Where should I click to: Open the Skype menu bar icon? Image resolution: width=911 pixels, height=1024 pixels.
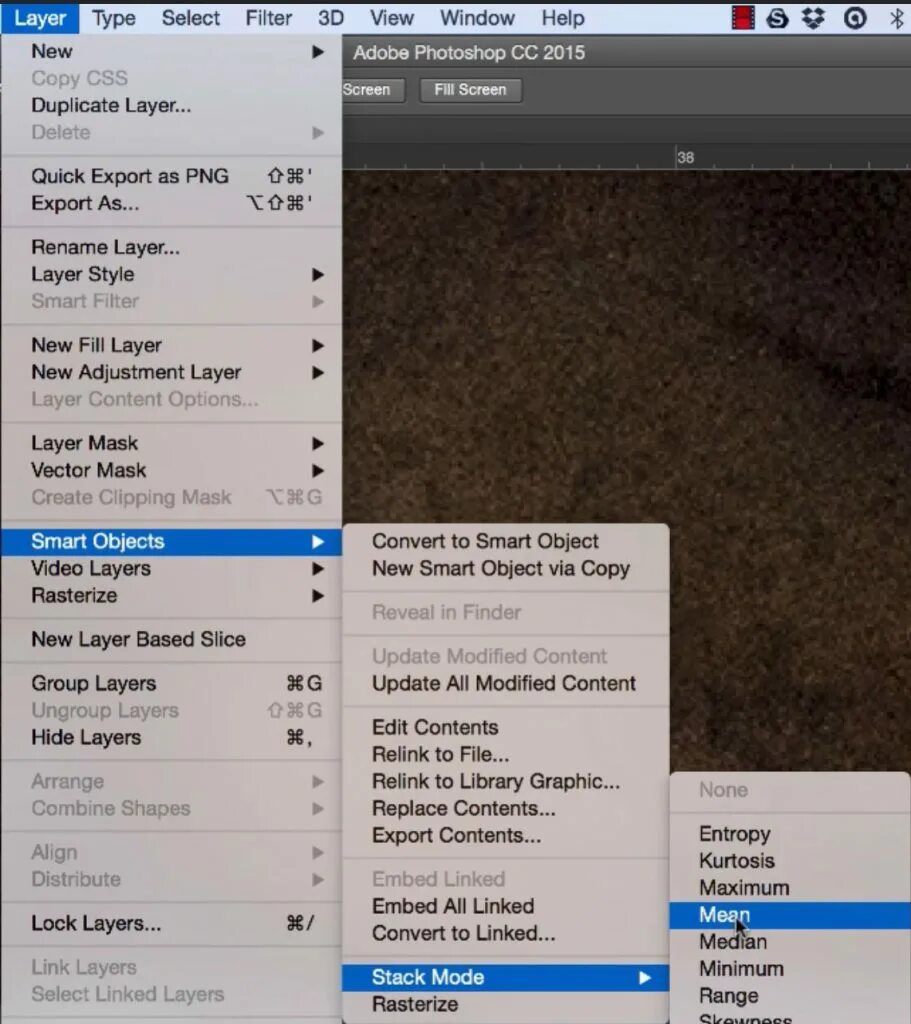[777, 18]
